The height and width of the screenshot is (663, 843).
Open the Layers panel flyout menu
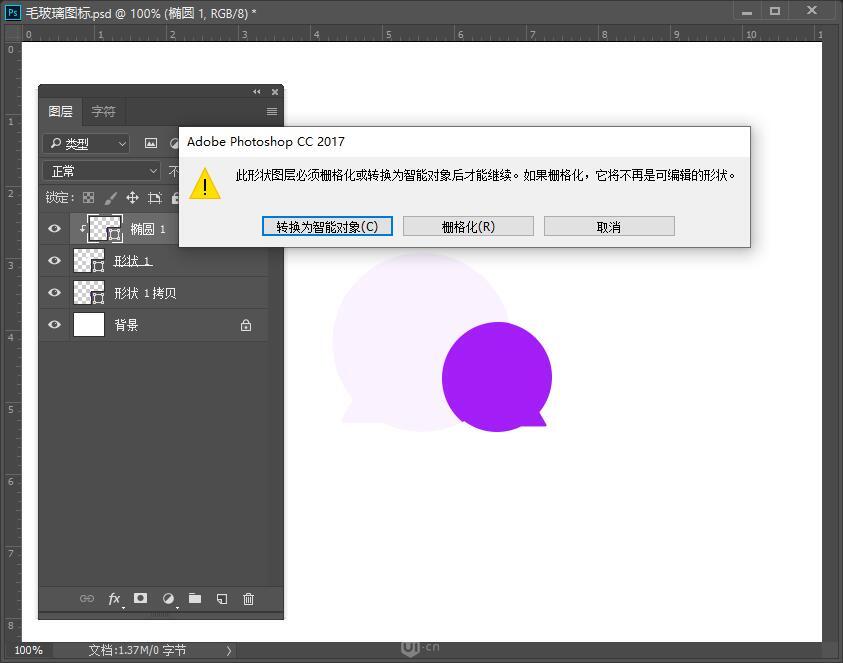pyautogui.click(x=271, y=111)
